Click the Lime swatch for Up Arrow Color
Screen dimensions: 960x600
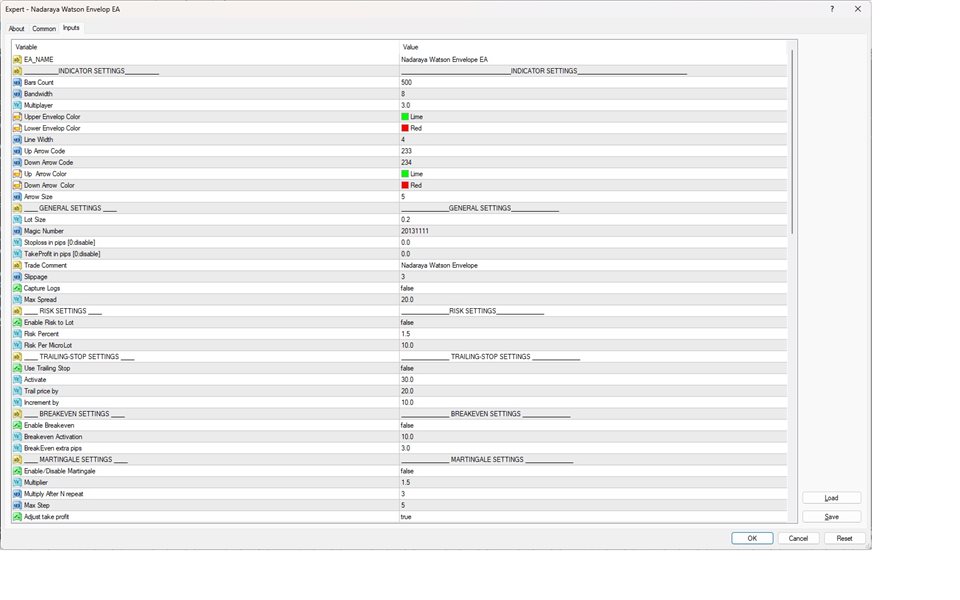click(x=405, y=174)
